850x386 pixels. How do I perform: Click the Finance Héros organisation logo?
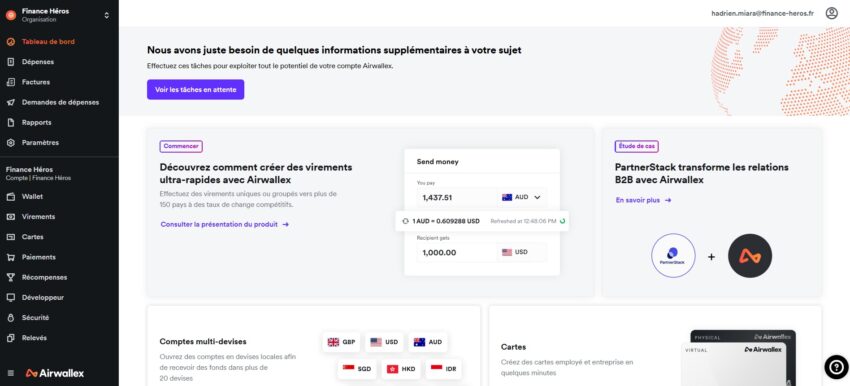pyautogui.click(x=11, y=15)
